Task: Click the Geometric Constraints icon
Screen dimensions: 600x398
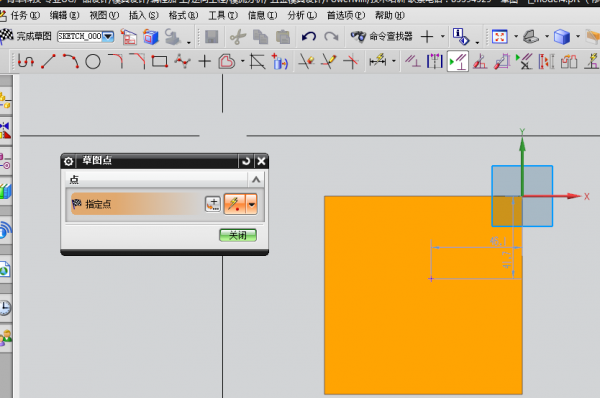Action: (413, 61)
